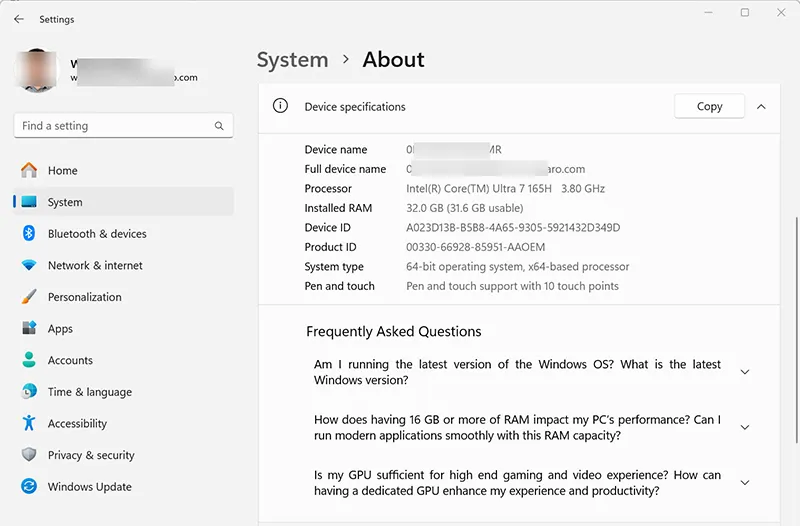The image size is (800, 526).
Task: Click the Bluetooth icon in sidebar
Action: (x=29, y=234)
